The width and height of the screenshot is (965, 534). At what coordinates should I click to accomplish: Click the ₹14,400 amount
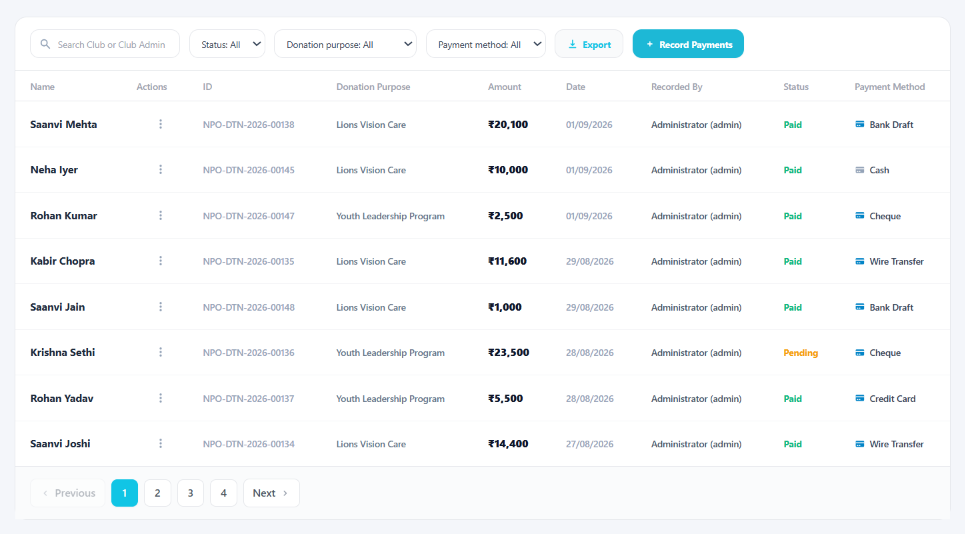[x=508, y=444]
